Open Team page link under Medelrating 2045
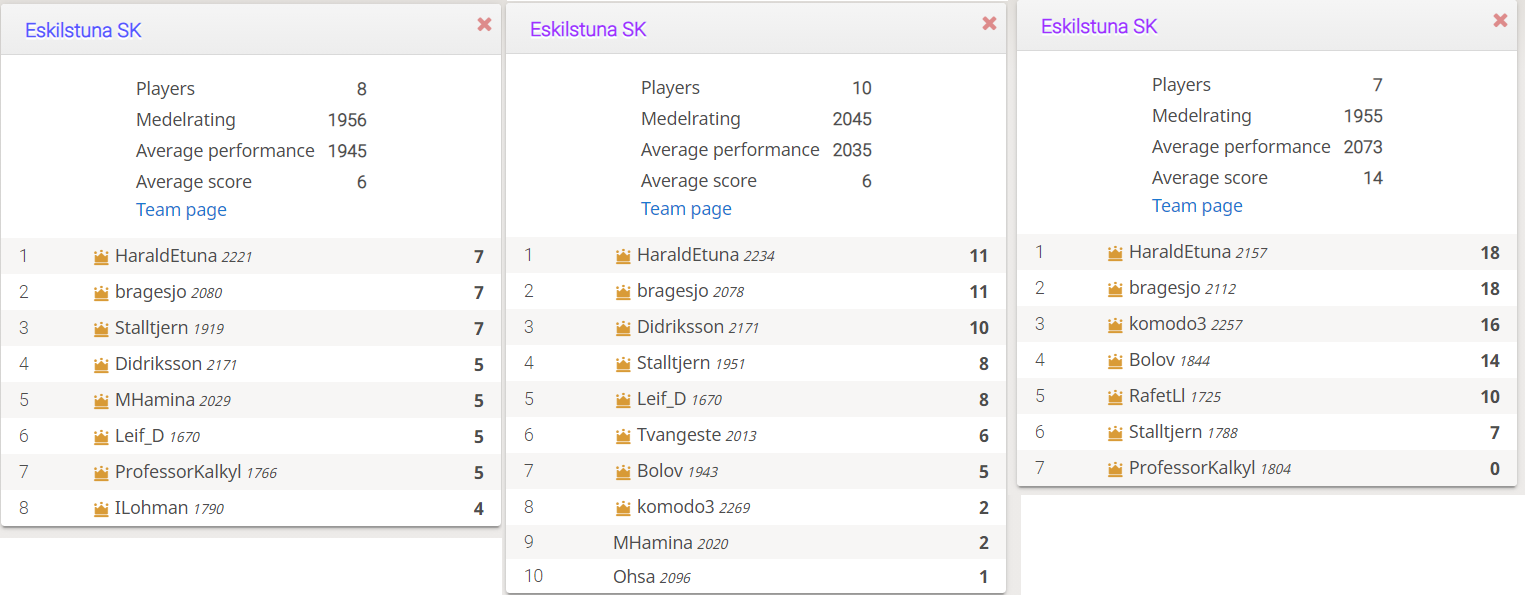The image size is (1536, 595). (686, 209)
